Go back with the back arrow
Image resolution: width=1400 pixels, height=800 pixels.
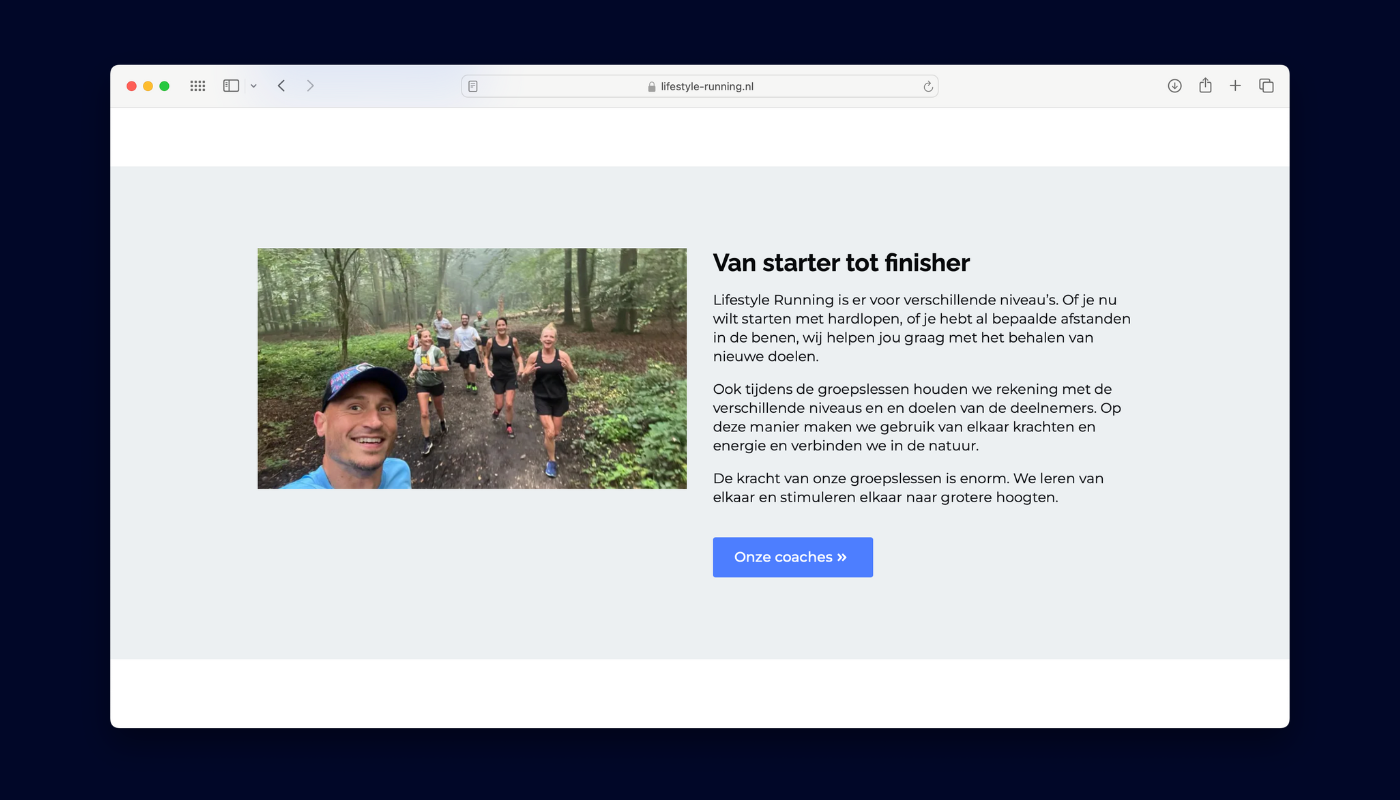281,86
